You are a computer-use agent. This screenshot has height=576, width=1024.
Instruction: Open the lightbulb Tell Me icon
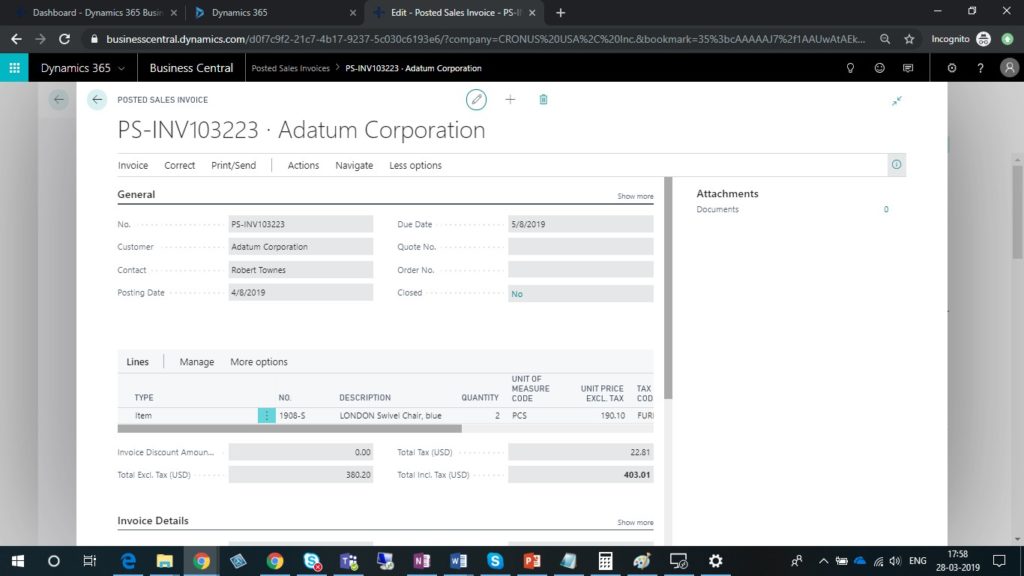[850, 68]
